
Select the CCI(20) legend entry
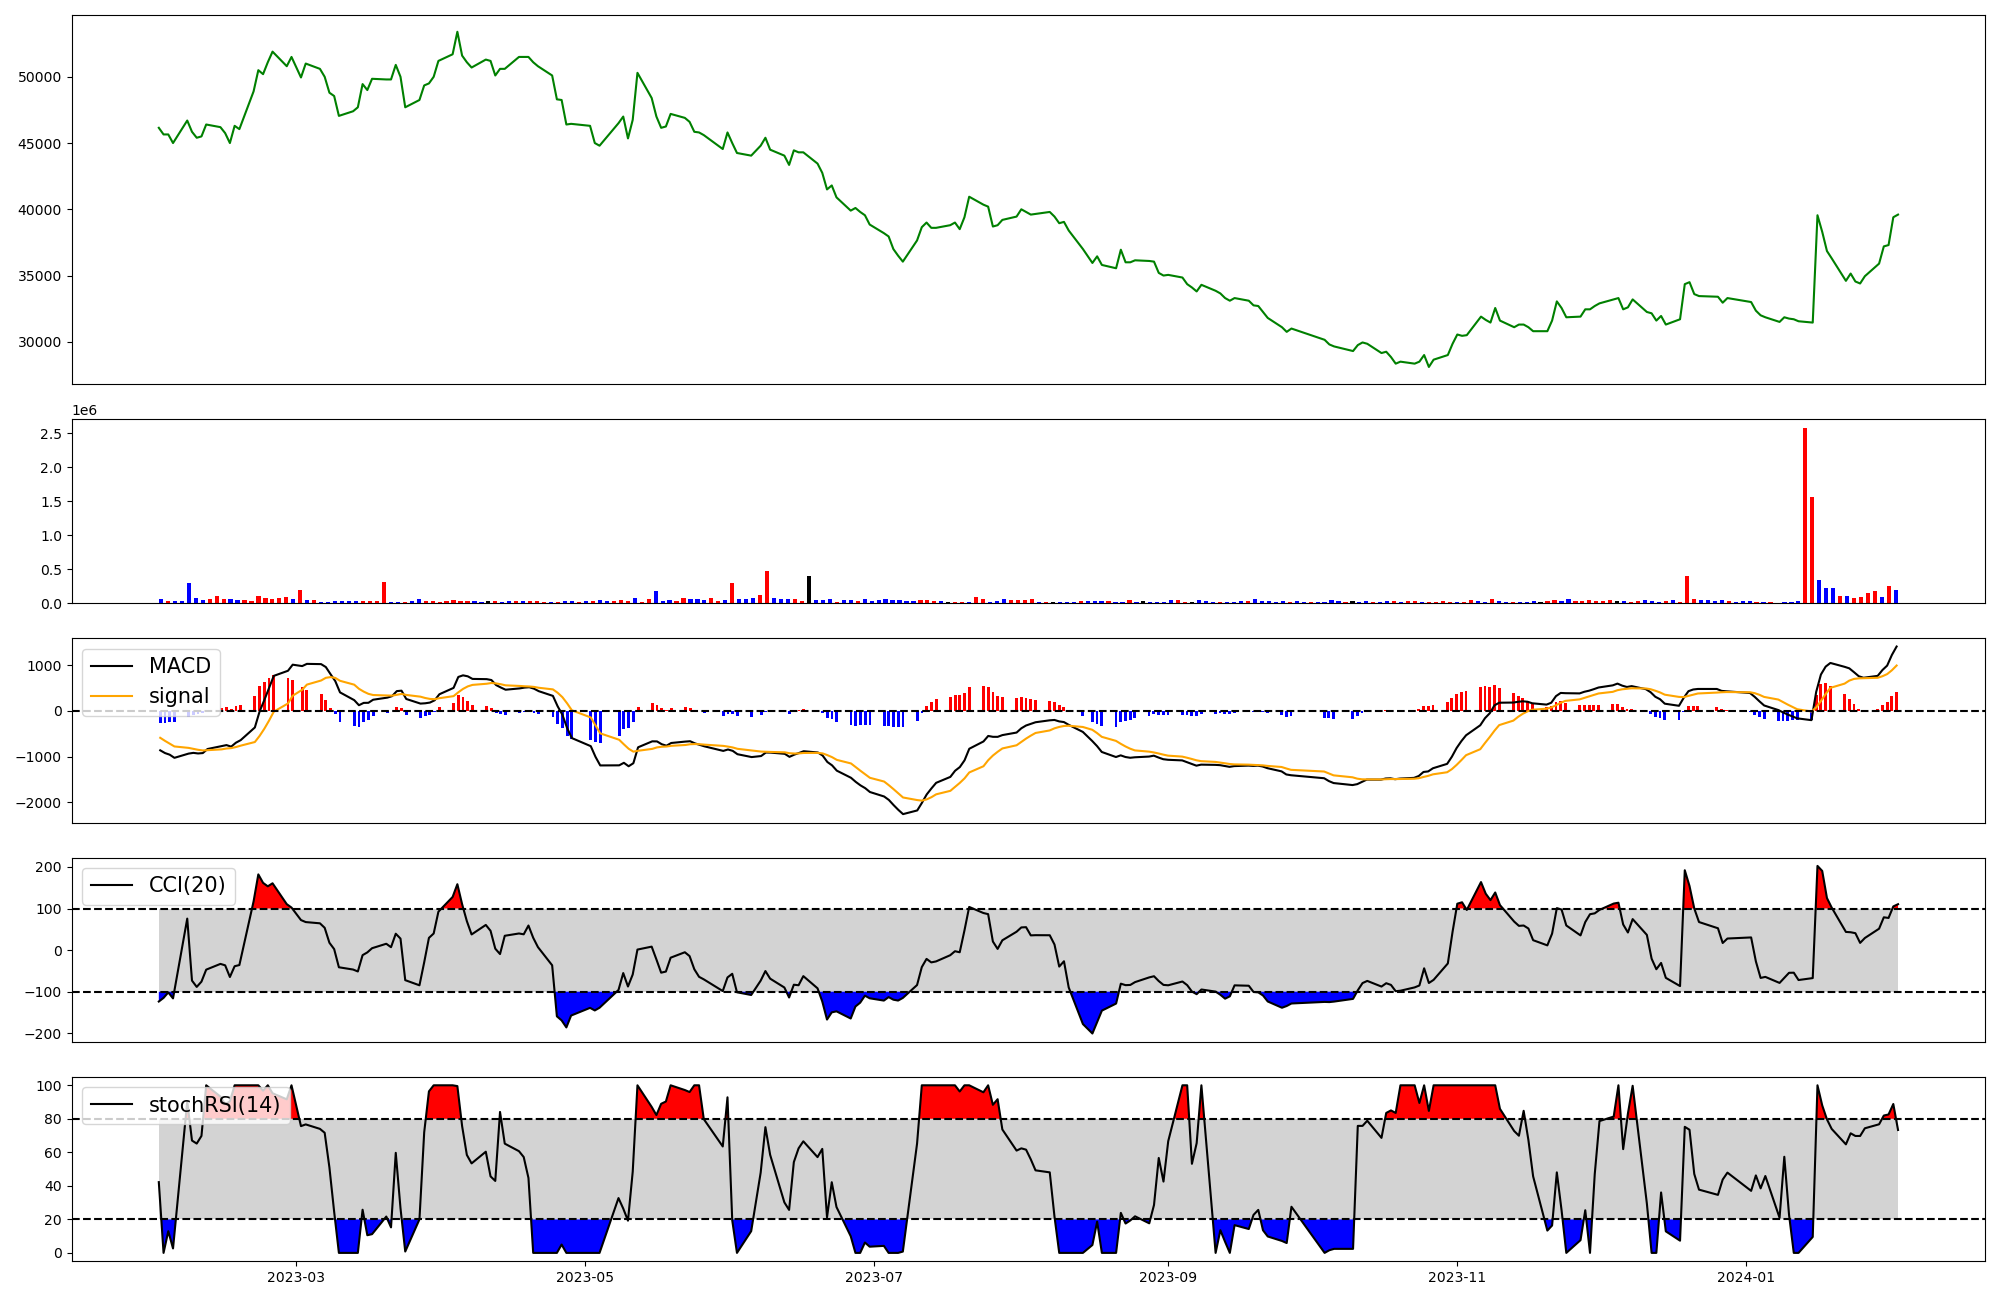pos(186,885)
